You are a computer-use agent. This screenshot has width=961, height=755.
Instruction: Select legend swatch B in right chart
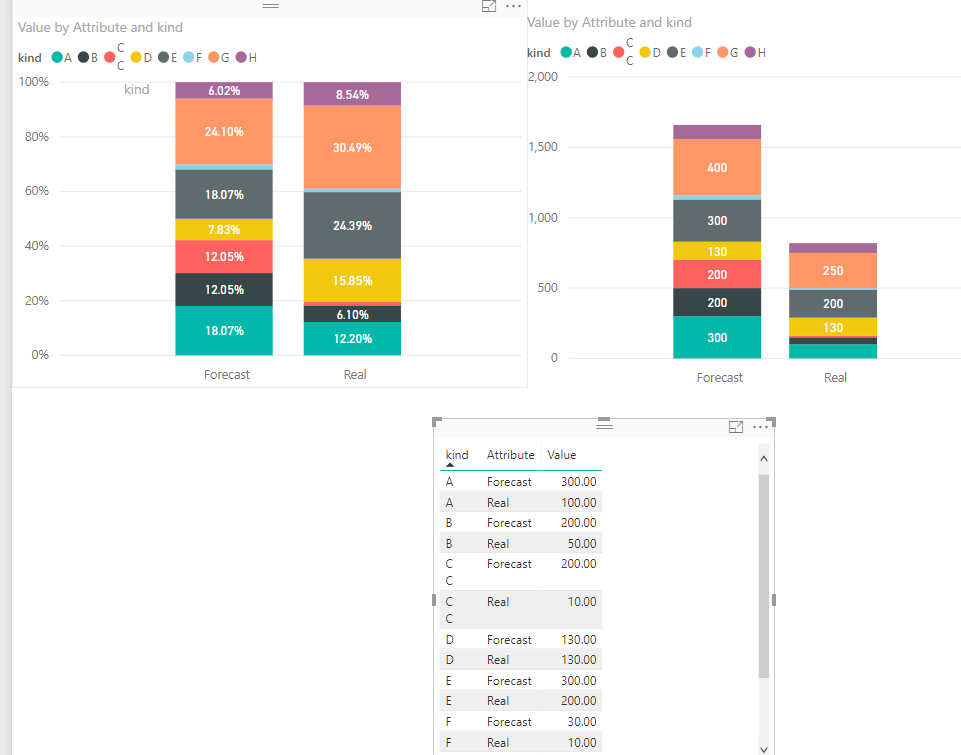(x=593, y=52)
